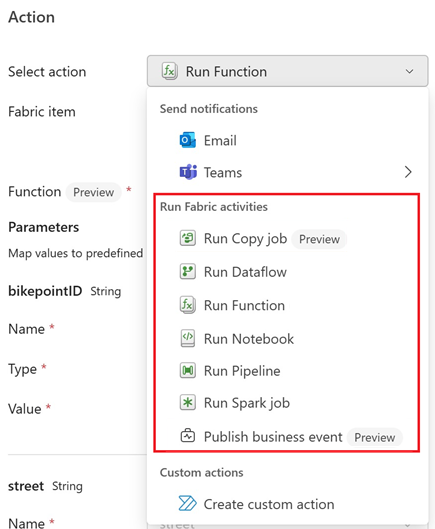Click the Send notifications heading
The height and width of the screenshot is (529, 435).
pos(209,109)
